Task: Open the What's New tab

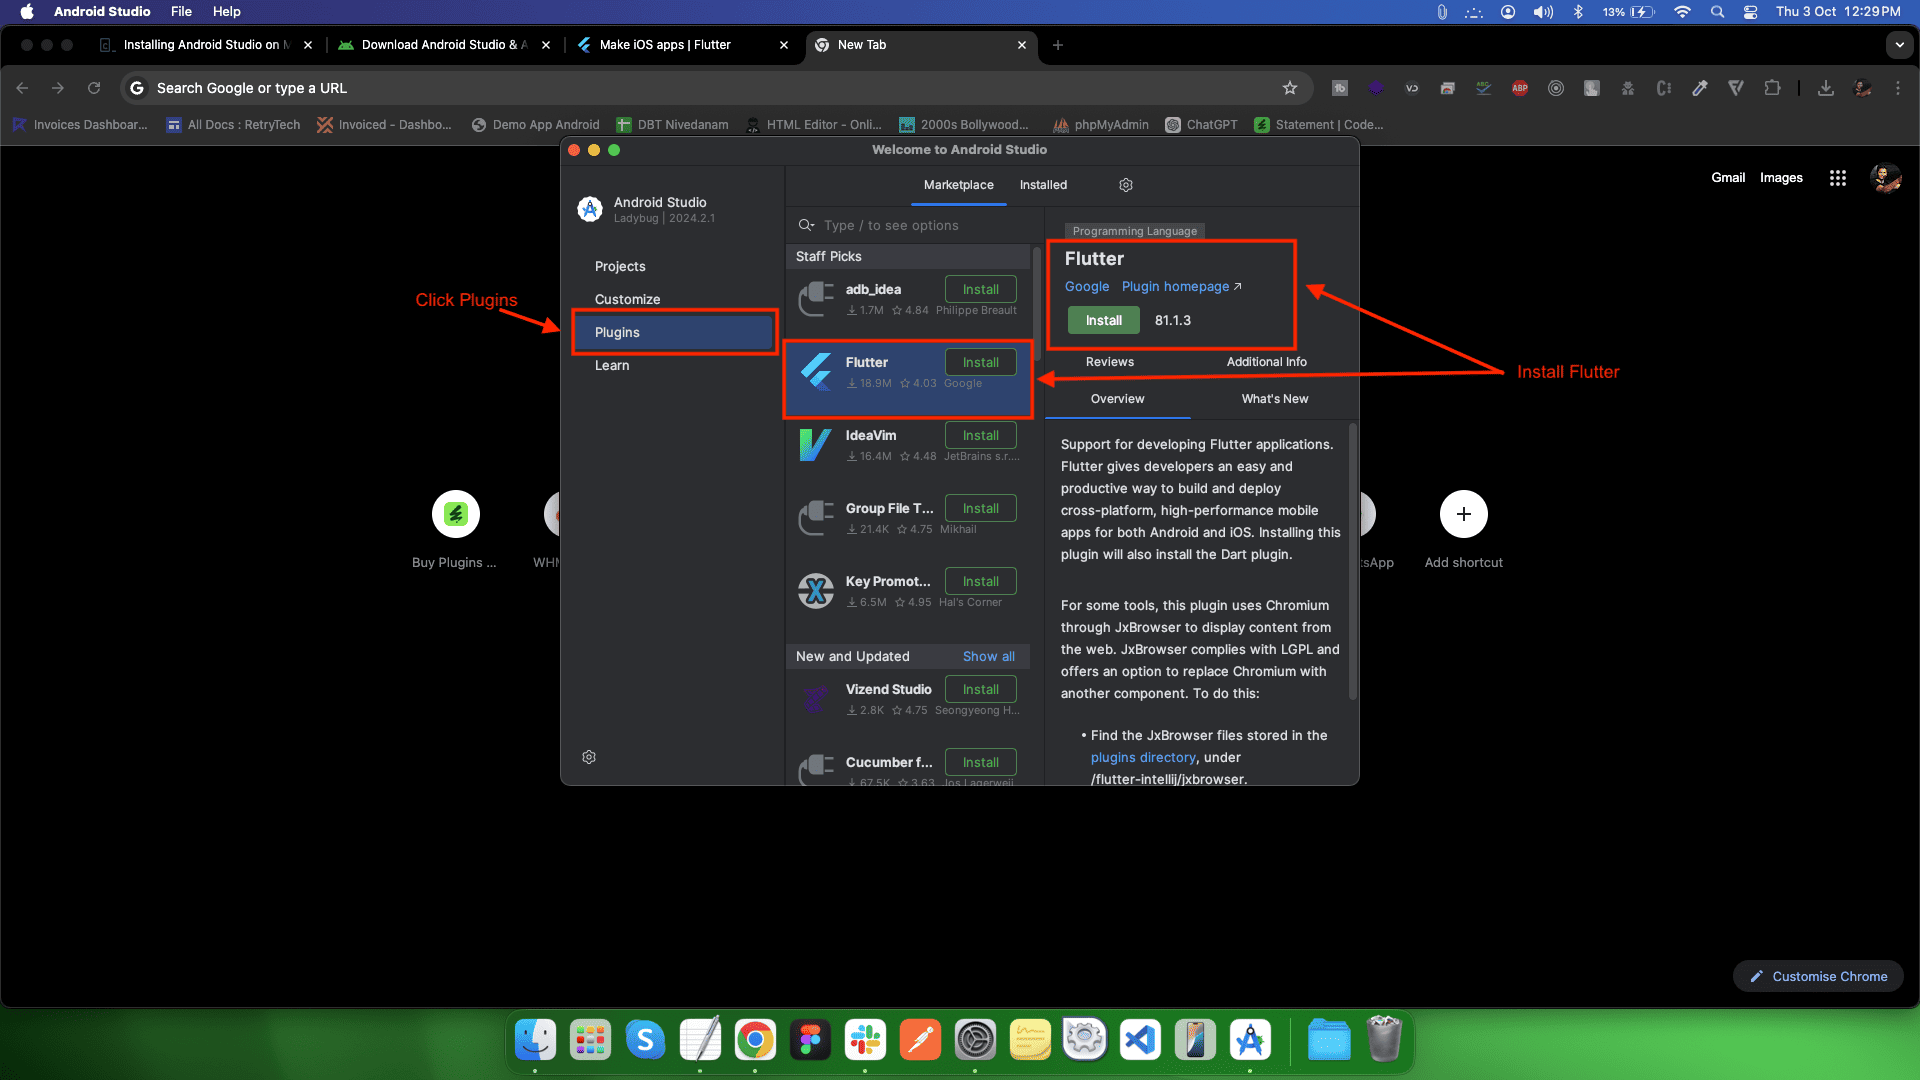Action: coord(1274,399)
